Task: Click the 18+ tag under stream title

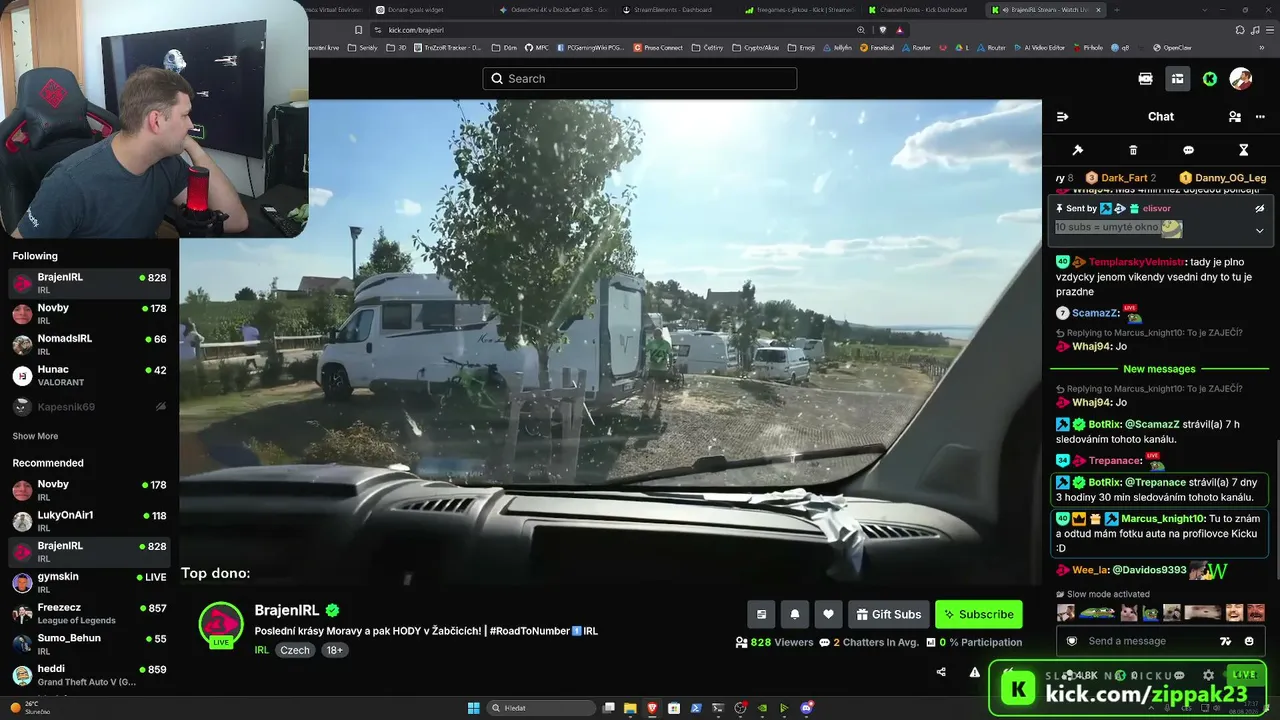Action: (334, 650)
